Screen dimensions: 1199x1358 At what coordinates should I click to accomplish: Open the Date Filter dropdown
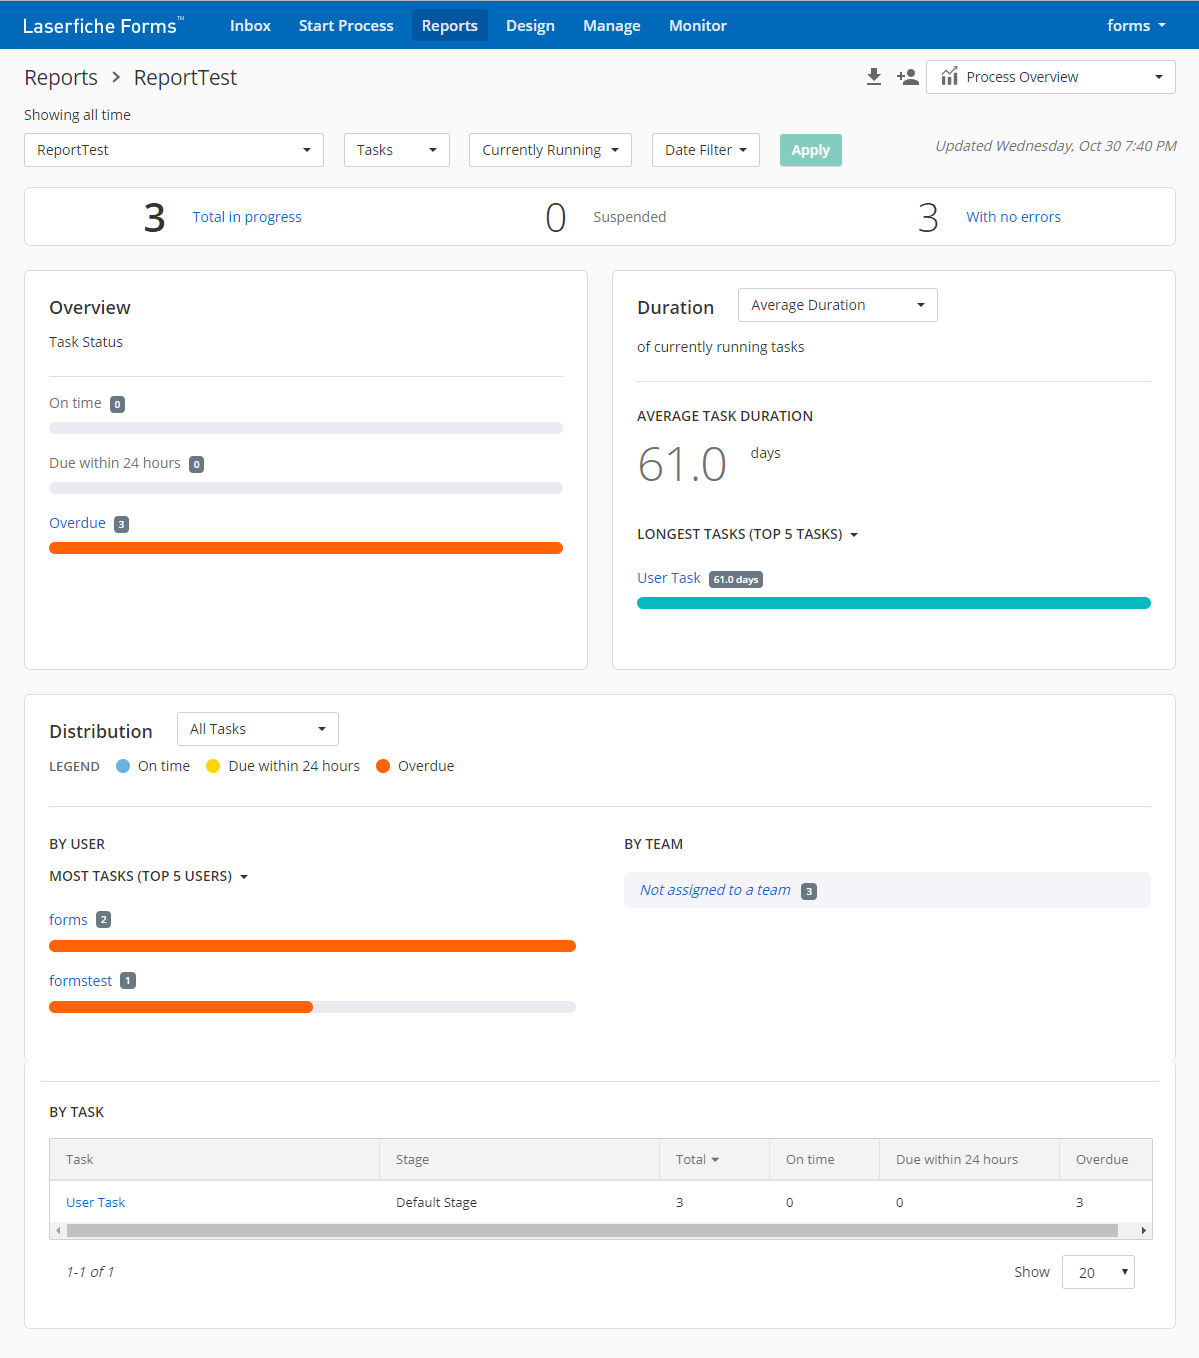705,150
